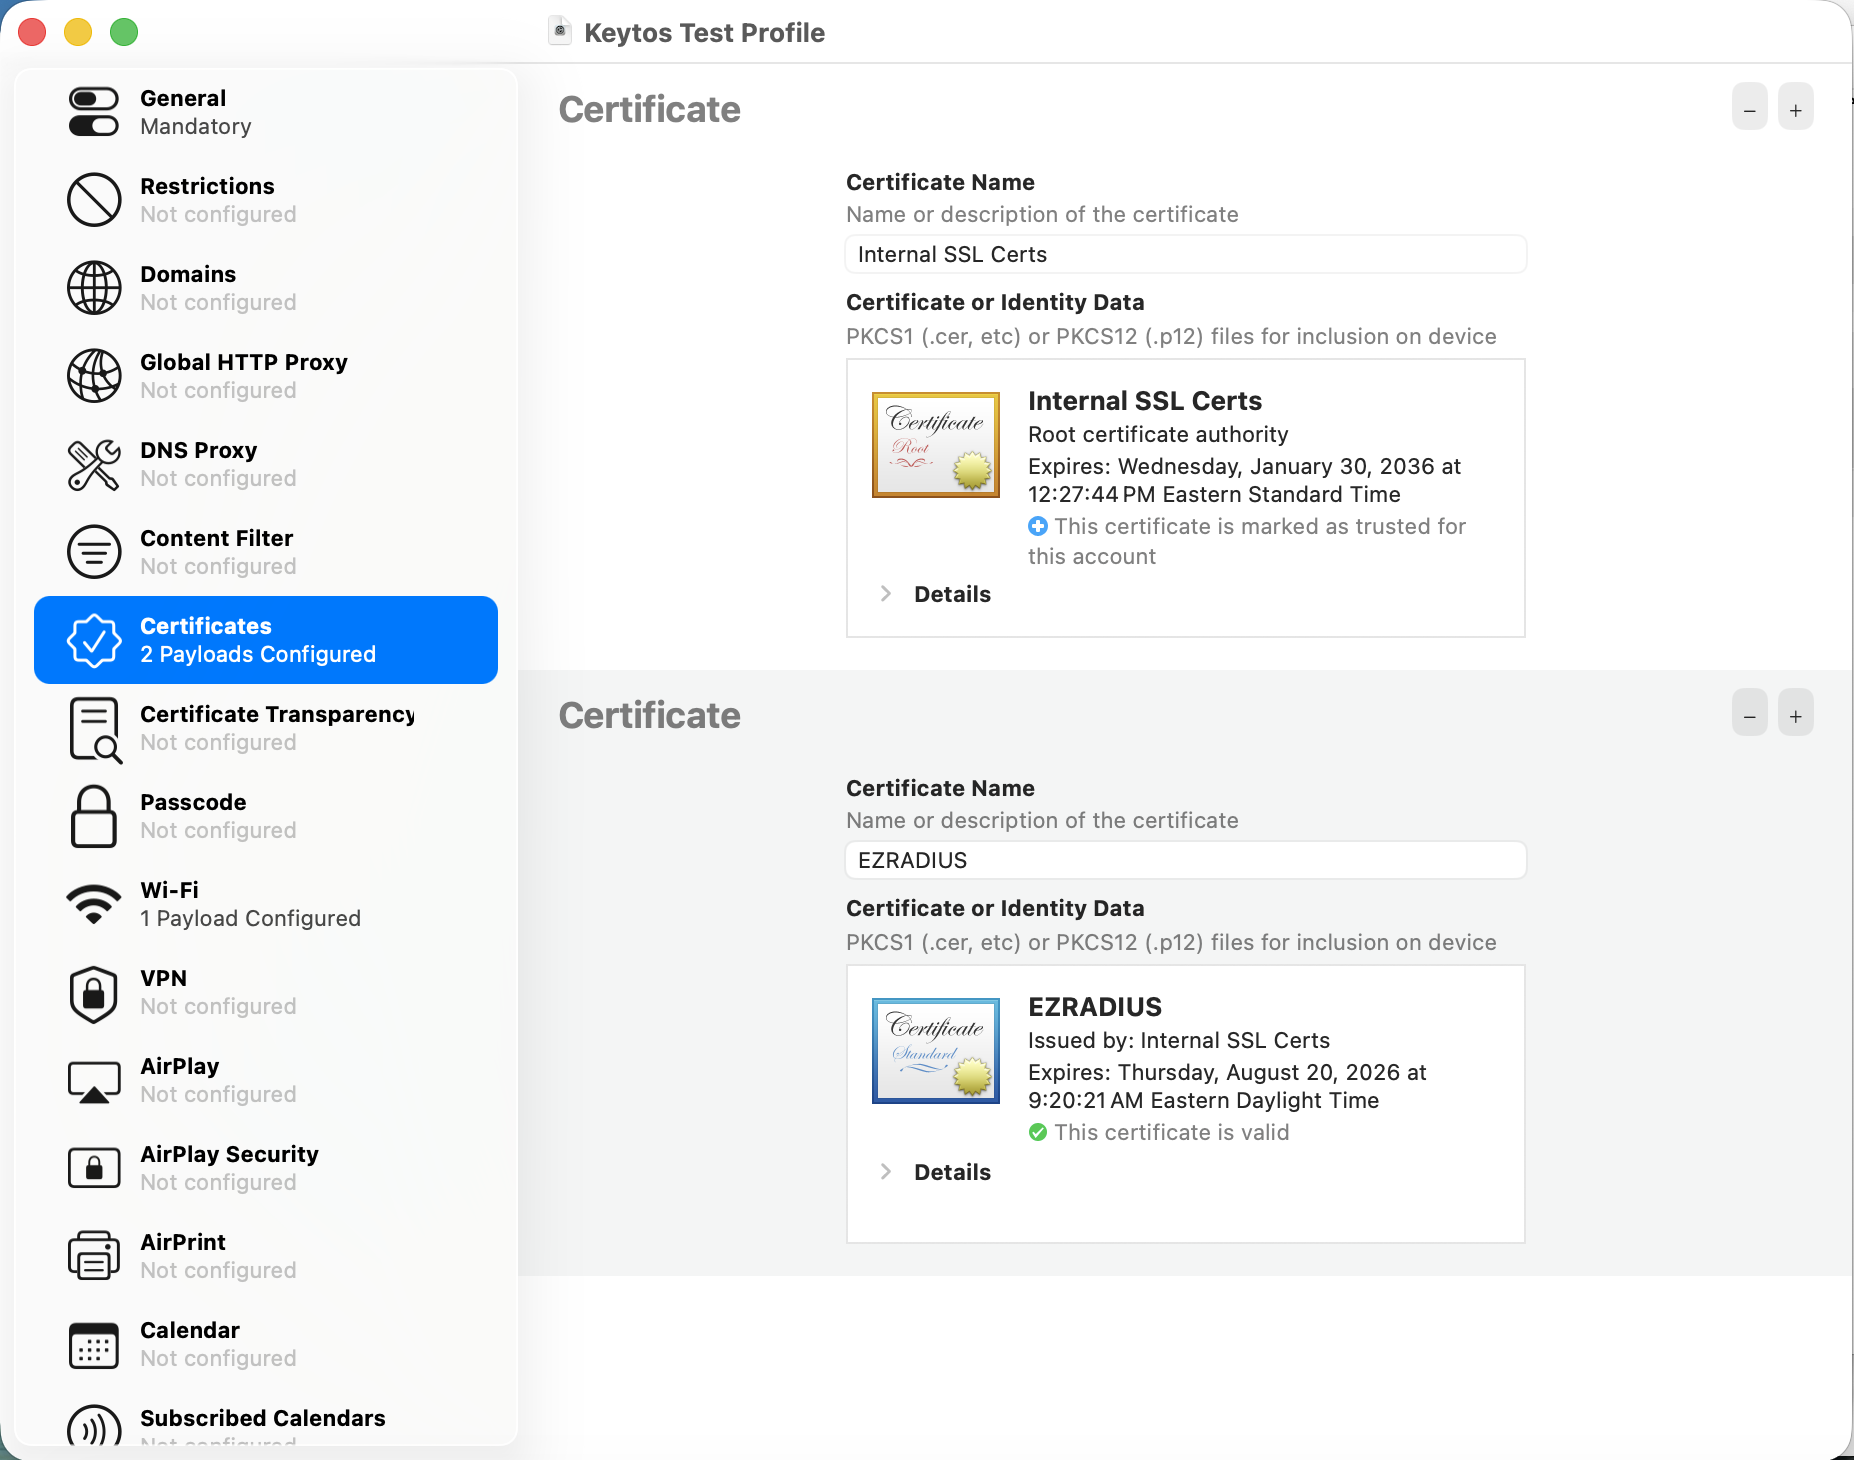
Task: Click the DNS Proxy sidebar label
Action: click(x=199, y=450)
